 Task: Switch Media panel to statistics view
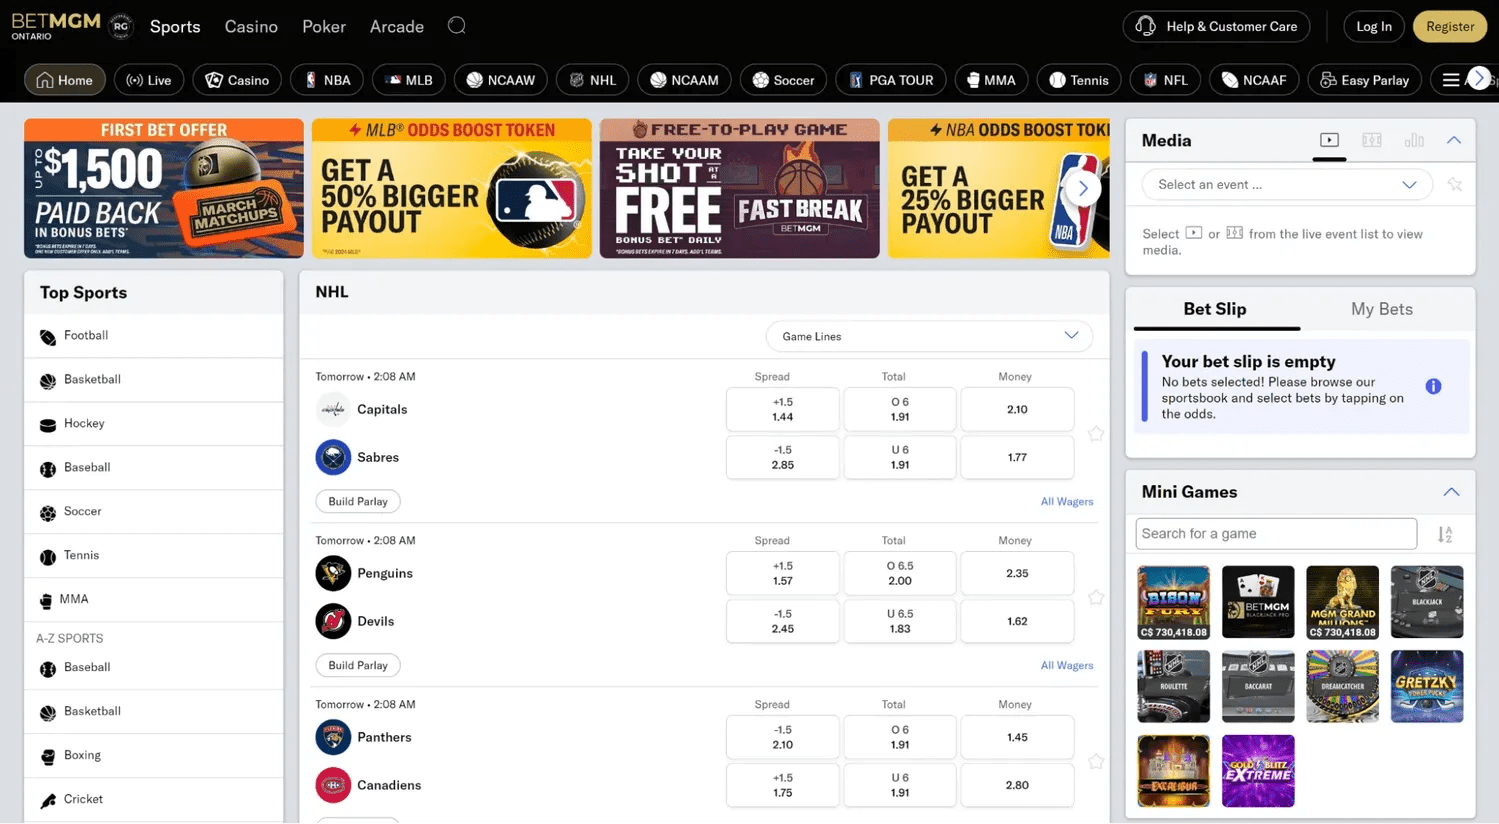pos(1414,141)
